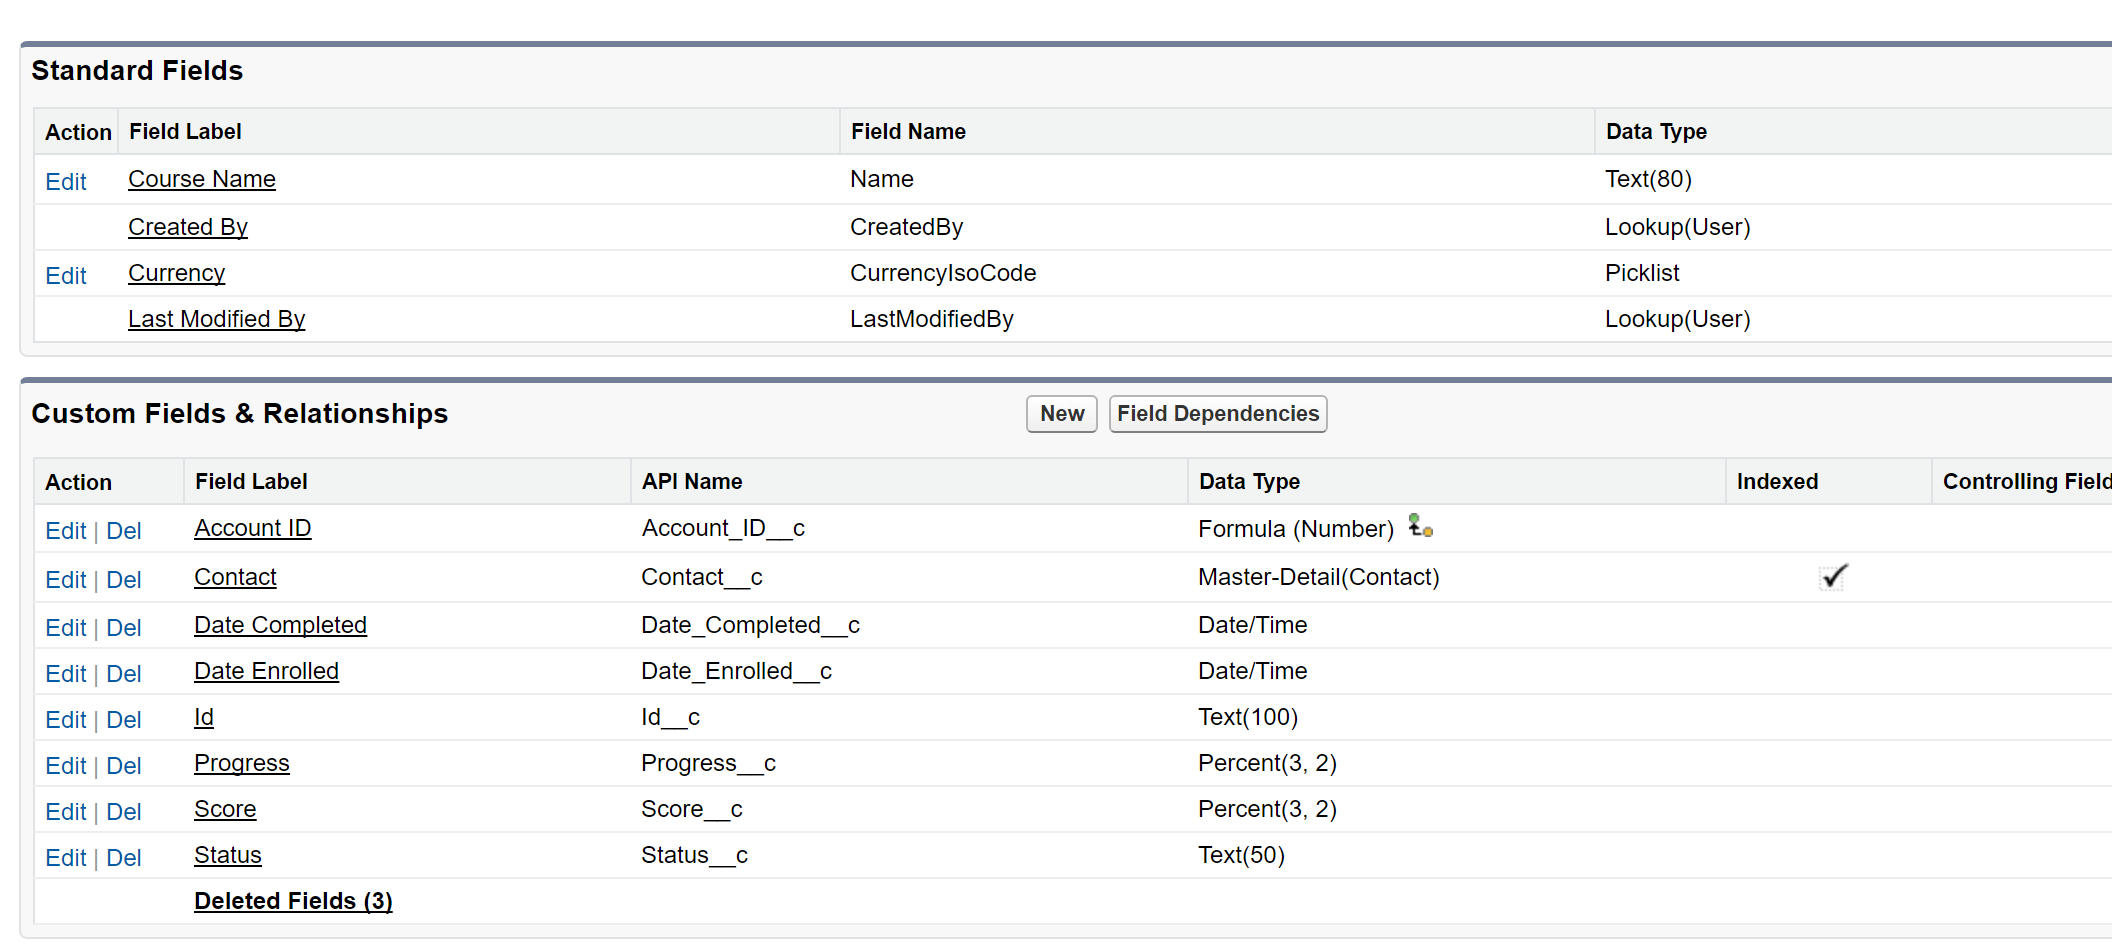
Task: Edit the Score custom field
Action: 66,812
